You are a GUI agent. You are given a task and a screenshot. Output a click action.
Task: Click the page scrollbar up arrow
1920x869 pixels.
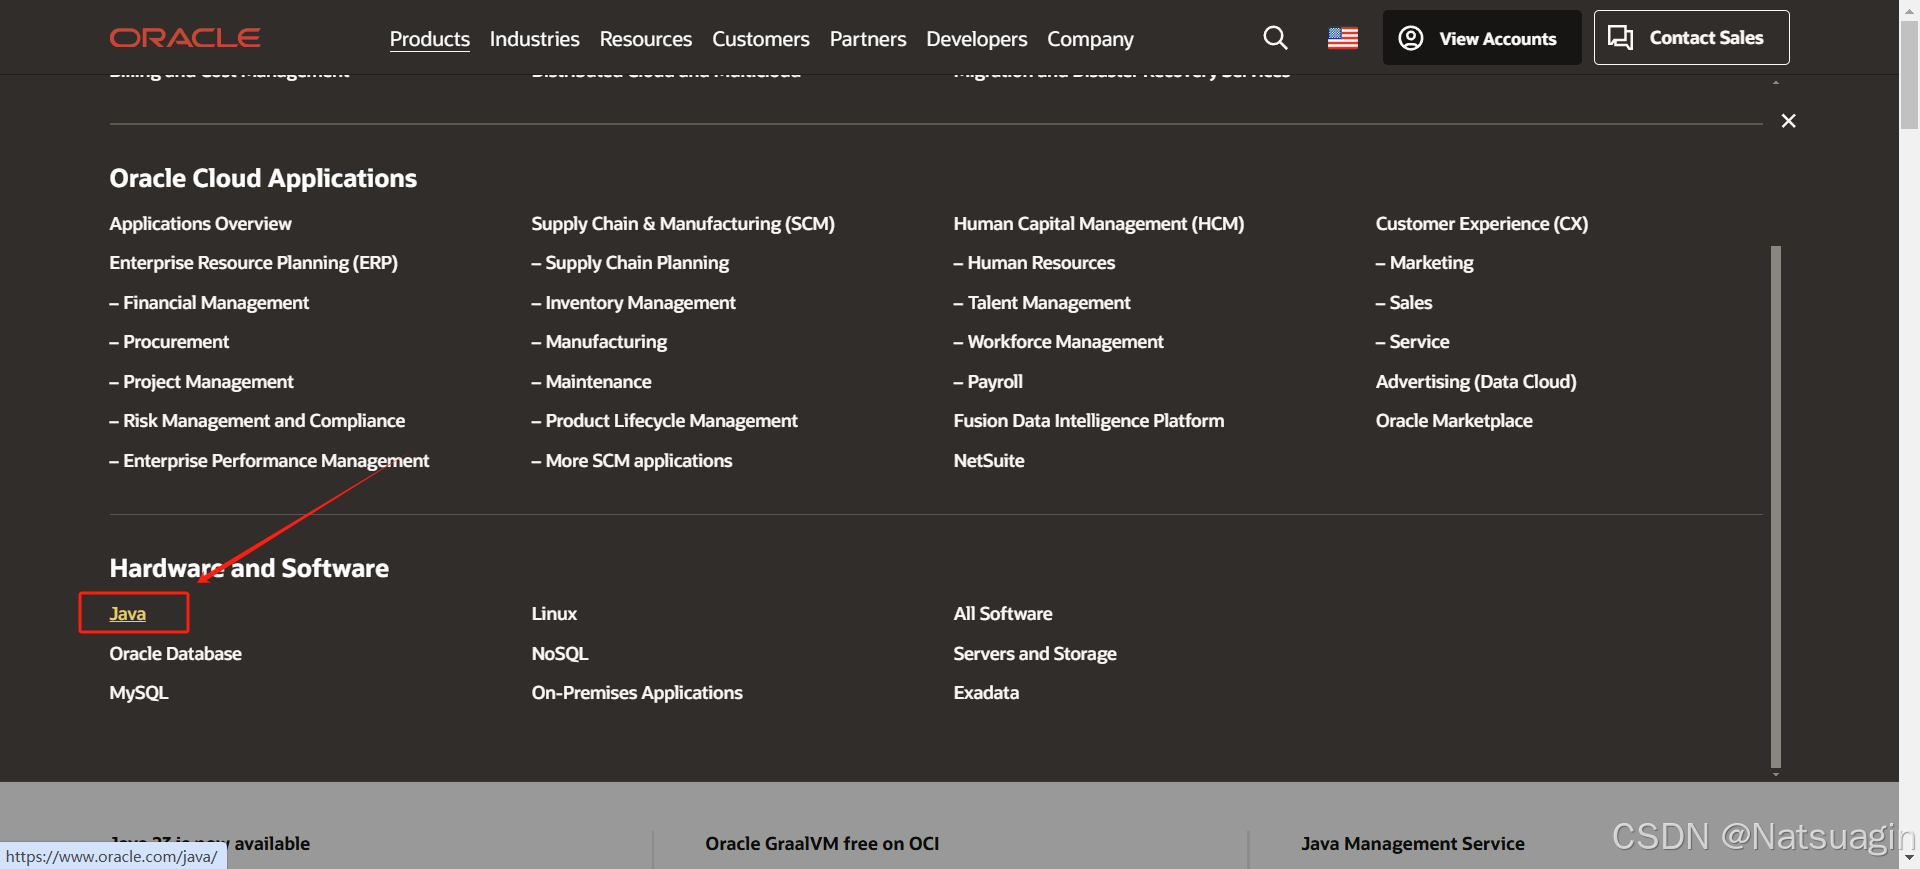(x=1910, y=9)
